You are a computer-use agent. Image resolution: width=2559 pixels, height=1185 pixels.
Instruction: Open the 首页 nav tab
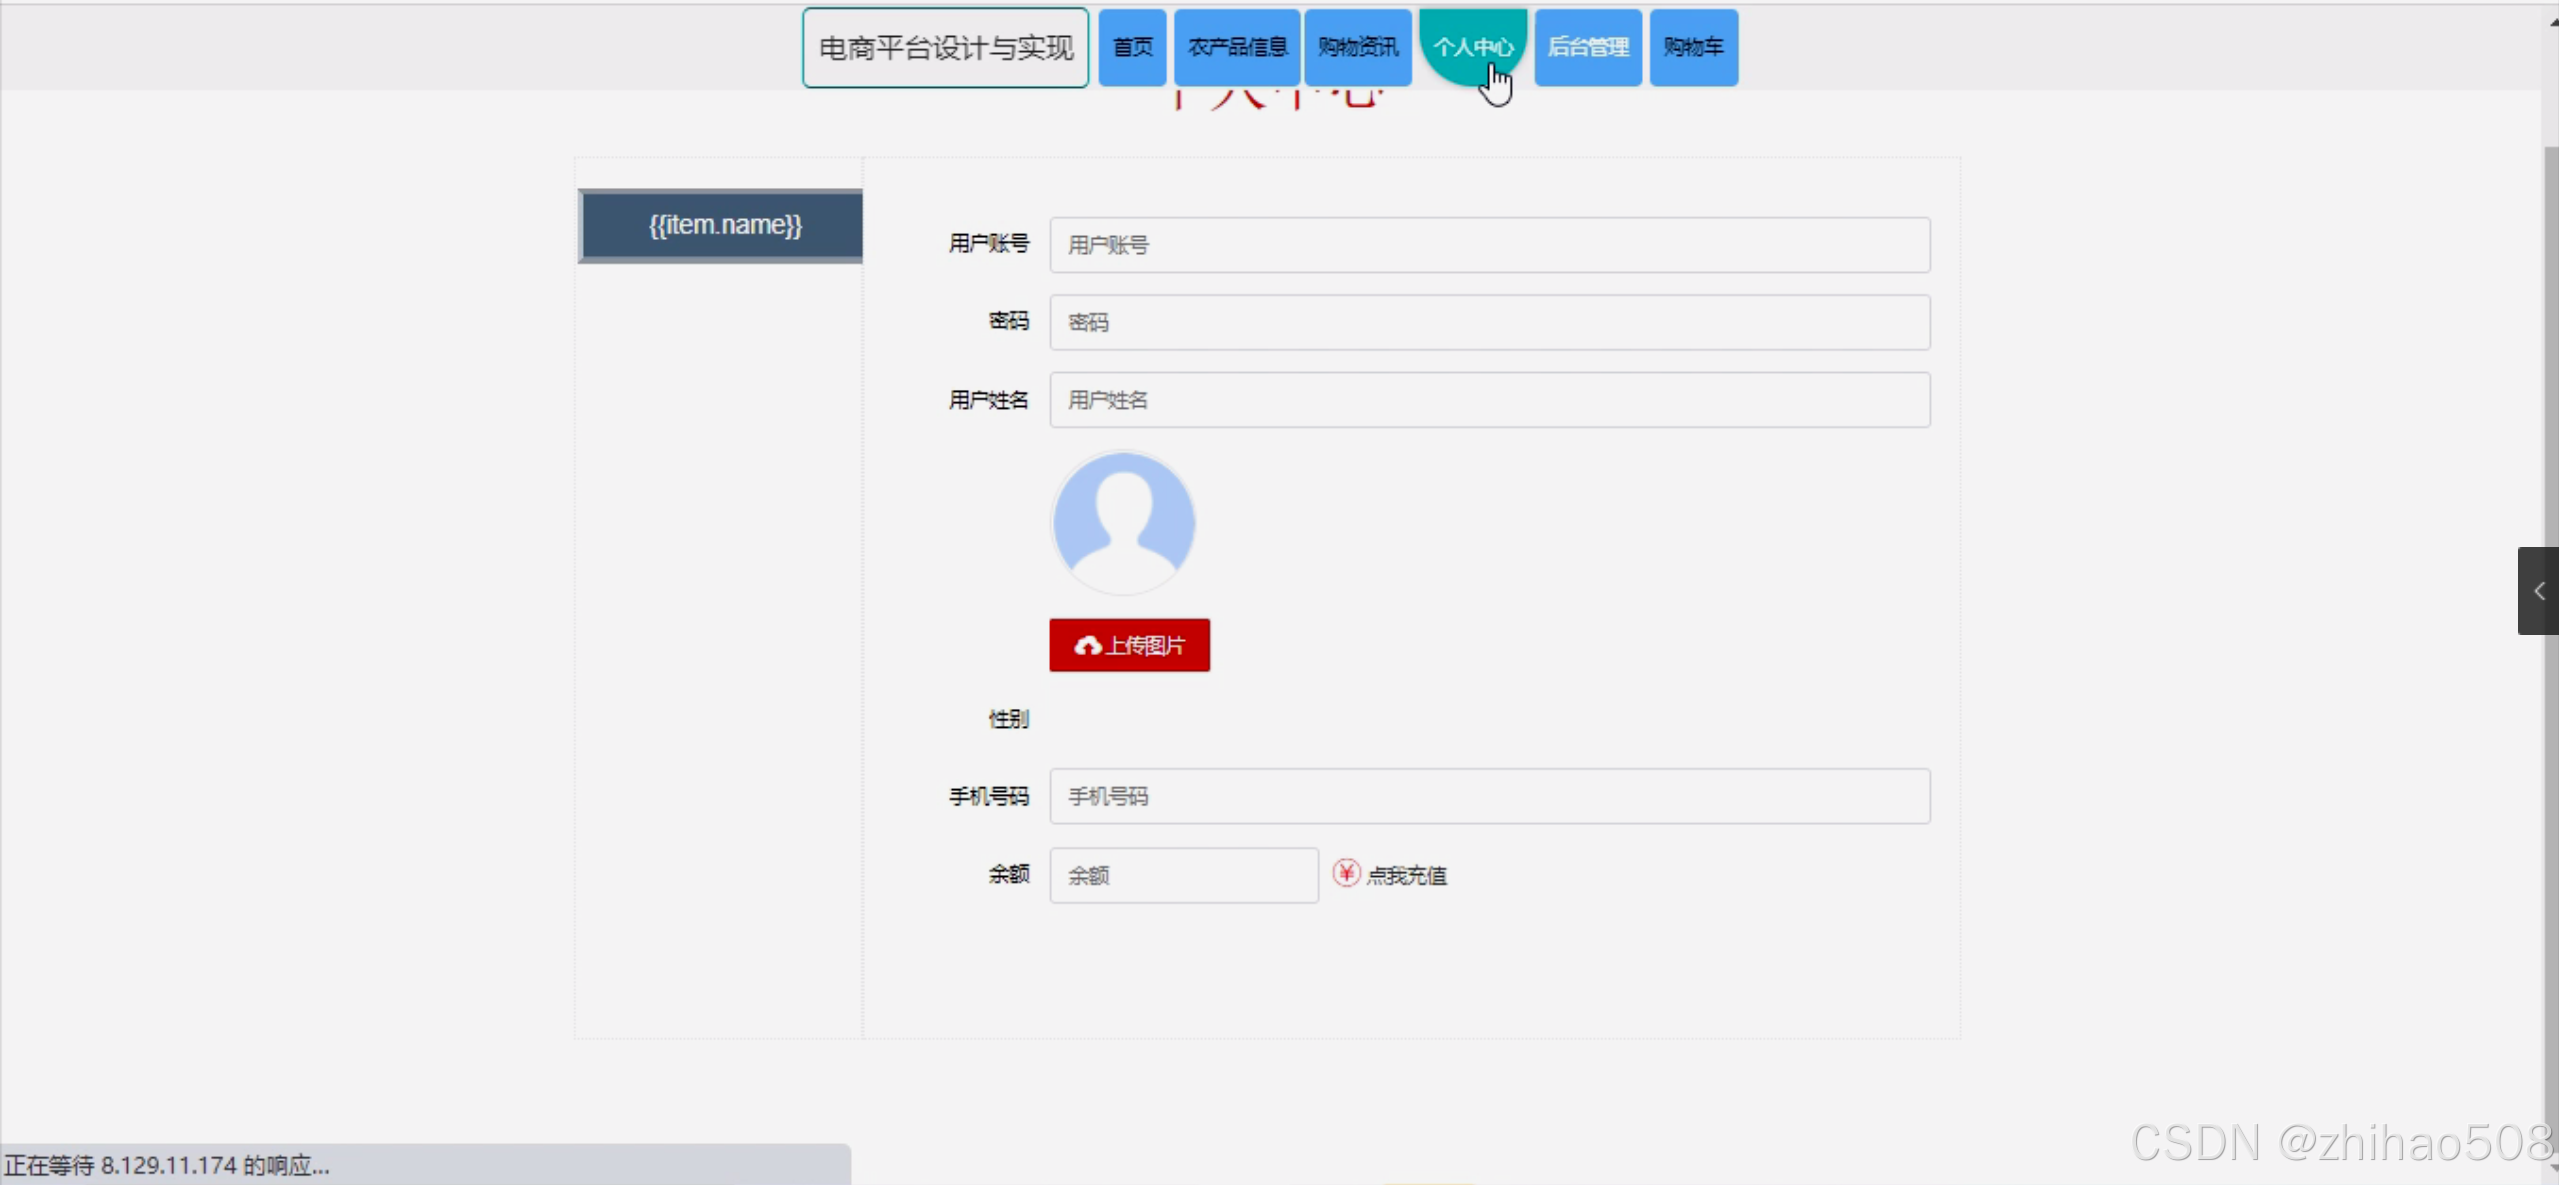click(x=1132, y=47)
